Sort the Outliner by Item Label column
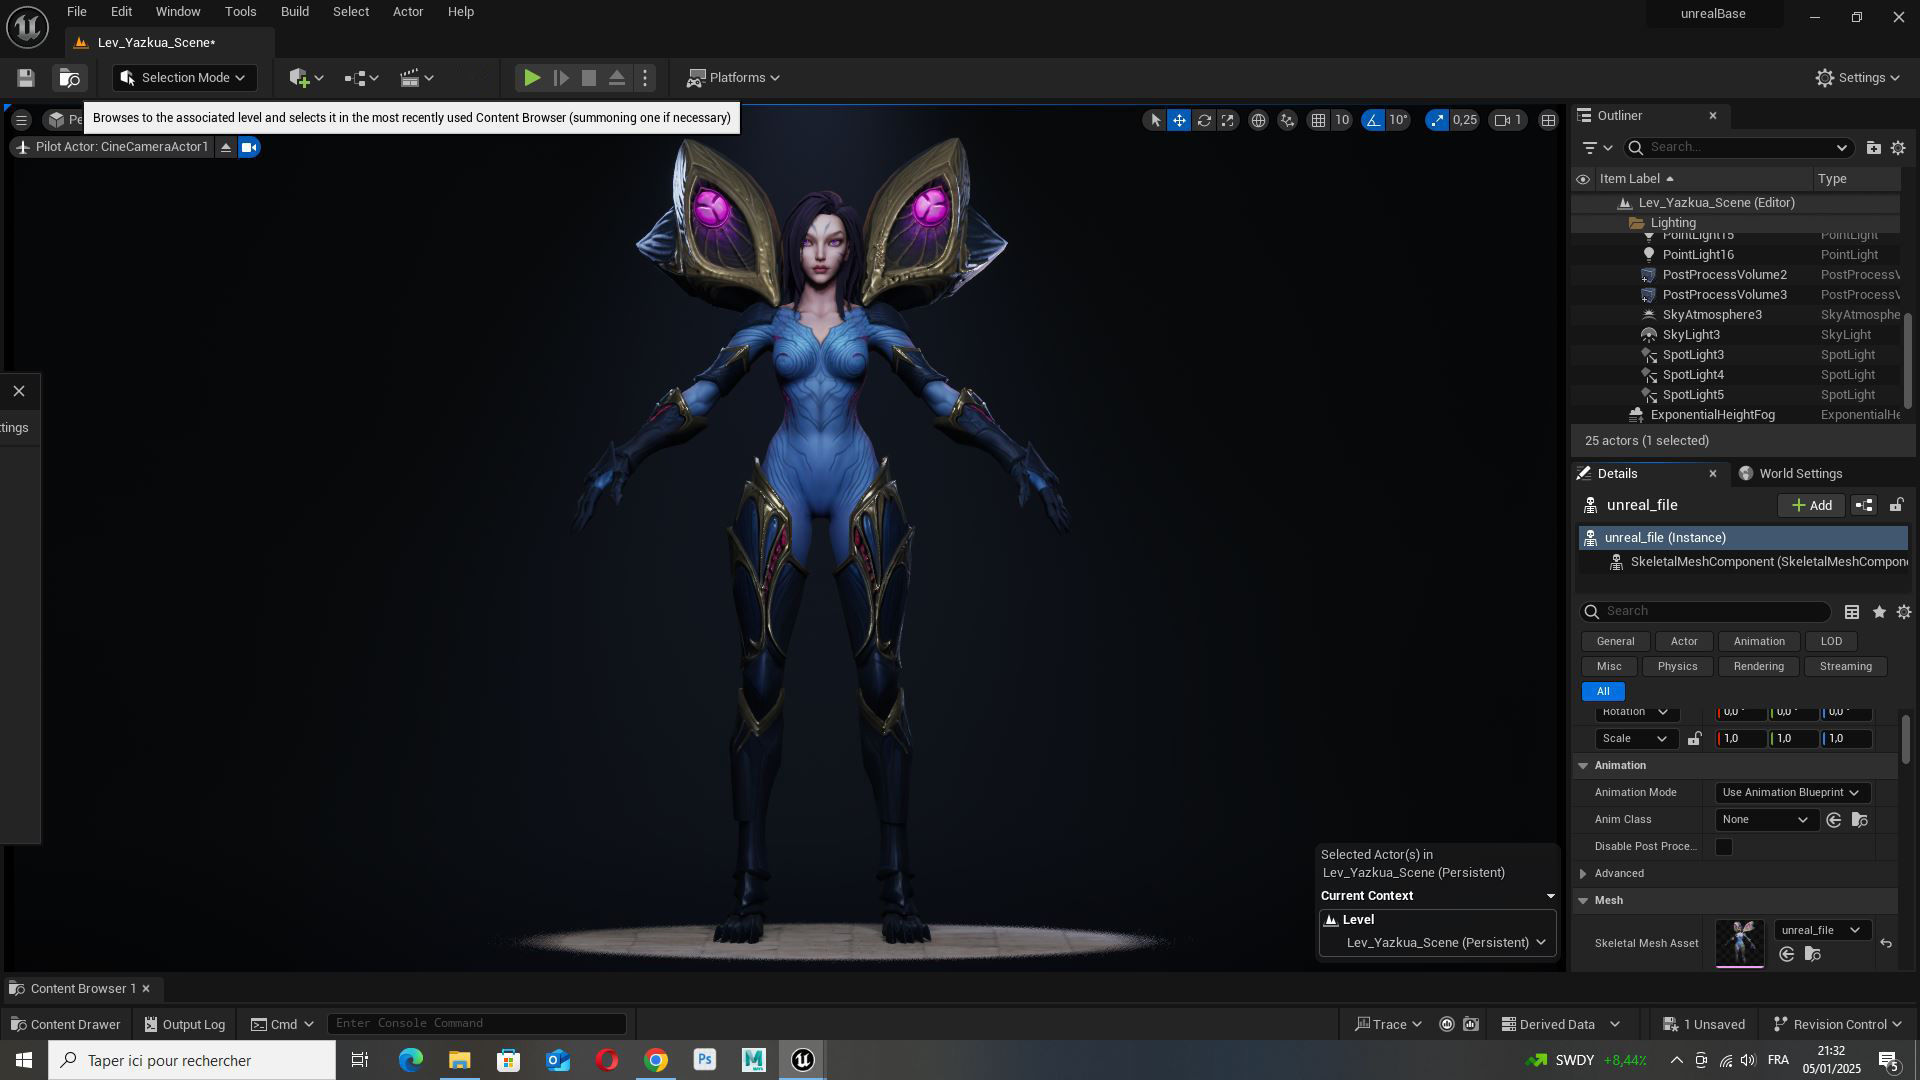 [1636, 179]
